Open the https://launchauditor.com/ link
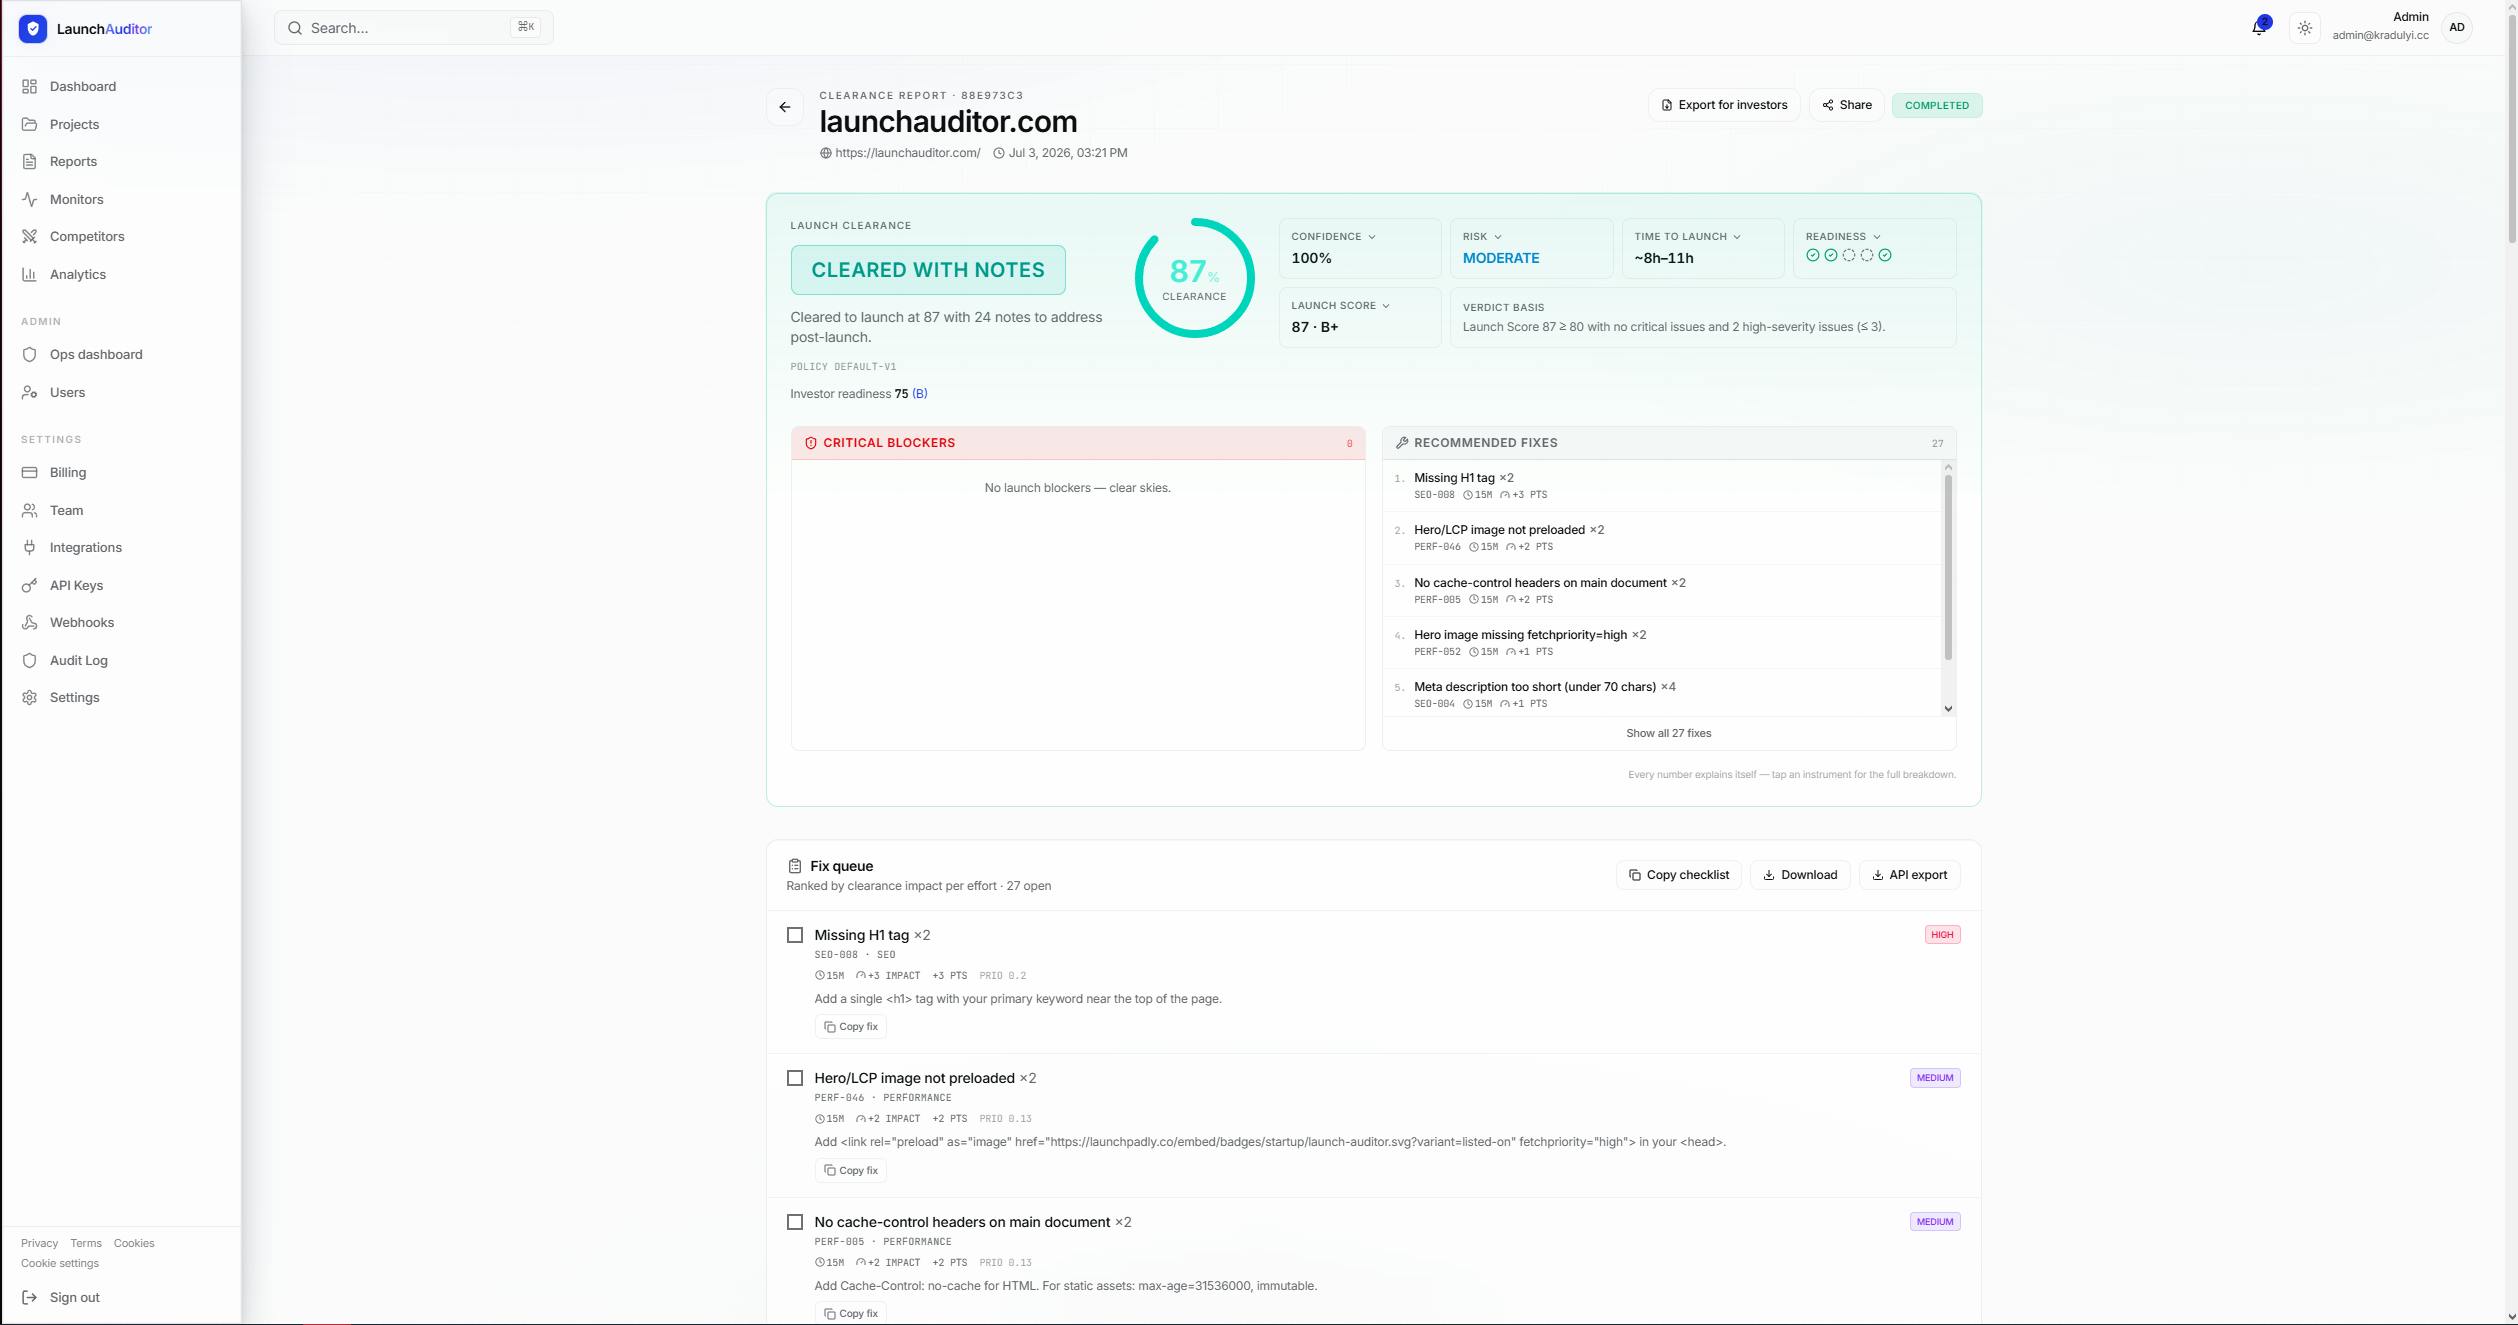The width and height of the screenshot is (2518, 1325). 900,153
